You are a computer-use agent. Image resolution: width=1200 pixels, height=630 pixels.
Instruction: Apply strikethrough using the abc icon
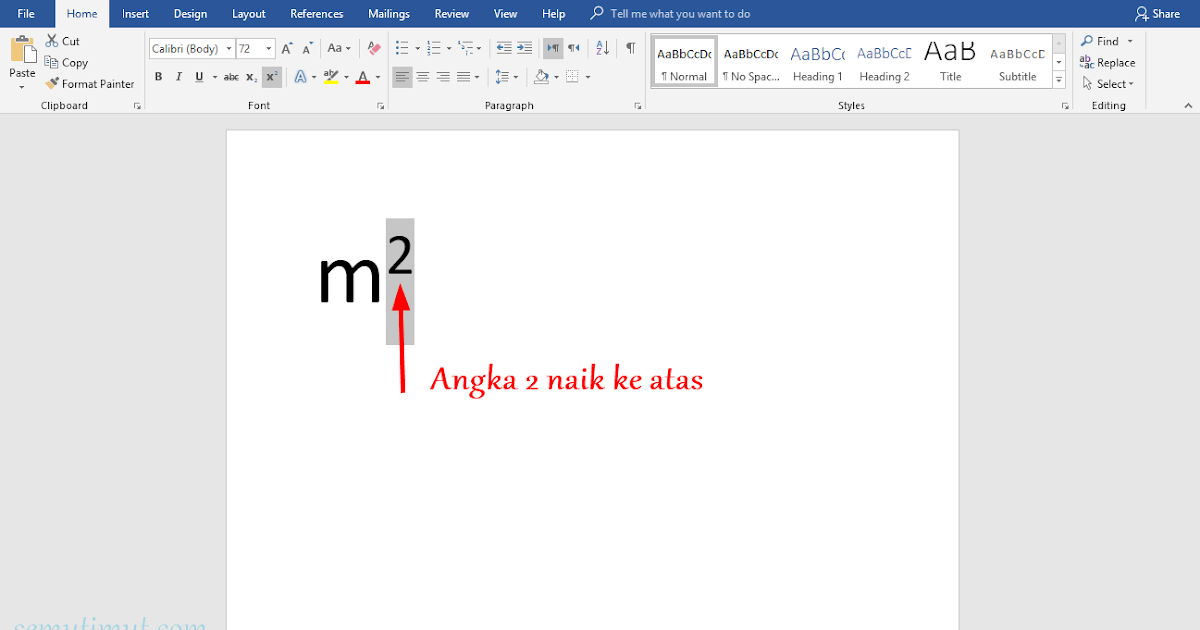tap(231, 77)
